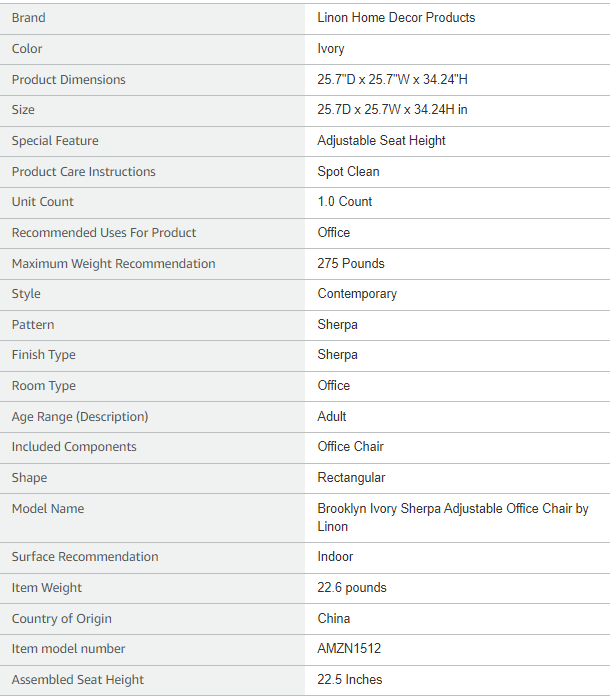Click the 1.0 Count value
Screen dimensions: 616x697
(x=344, y=202)
